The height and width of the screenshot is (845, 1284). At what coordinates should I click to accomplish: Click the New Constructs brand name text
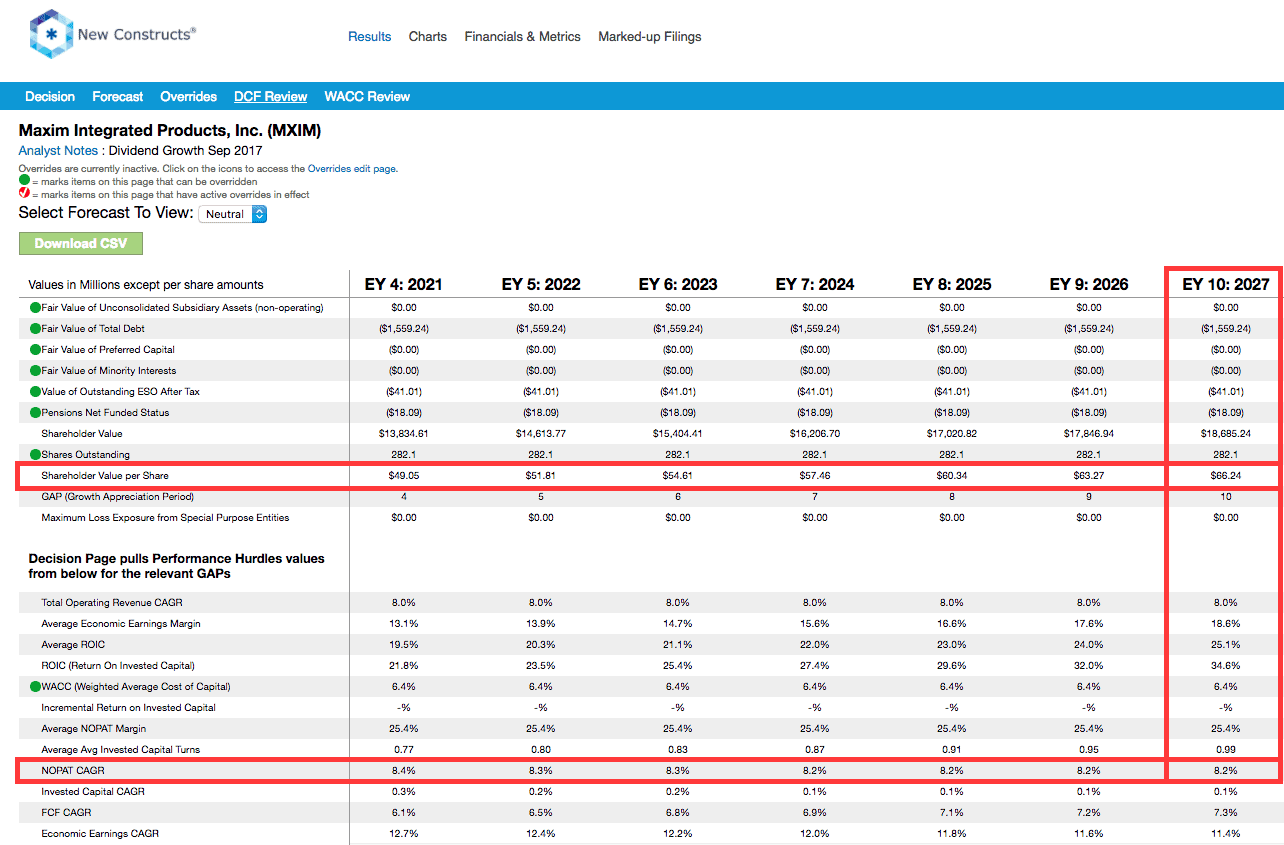point(137,34)
